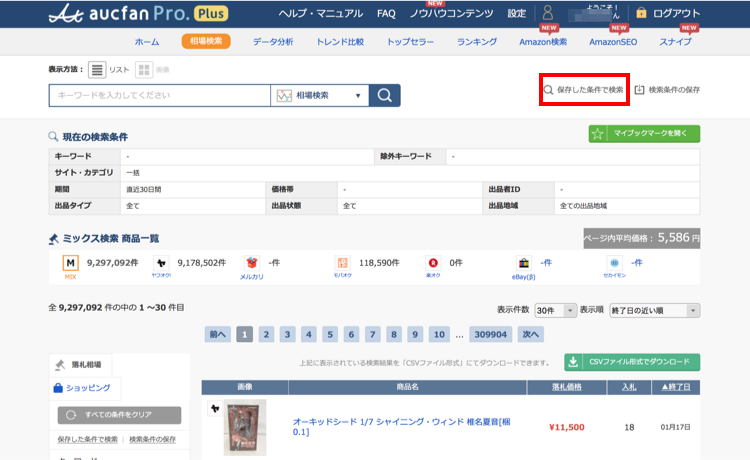Open the ランキング menu item

pyautogui.click(x=477, y=42)
